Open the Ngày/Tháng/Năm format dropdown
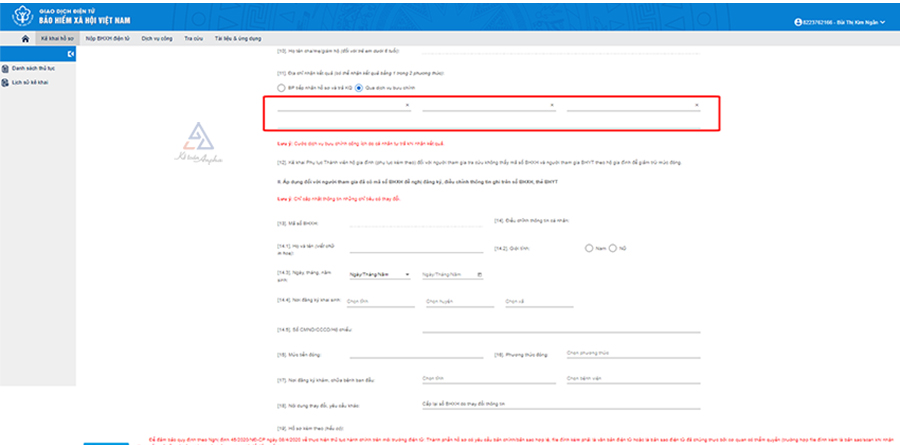Image resolution: width=900 pixels, height=445 pixels. tap(379, 274)
